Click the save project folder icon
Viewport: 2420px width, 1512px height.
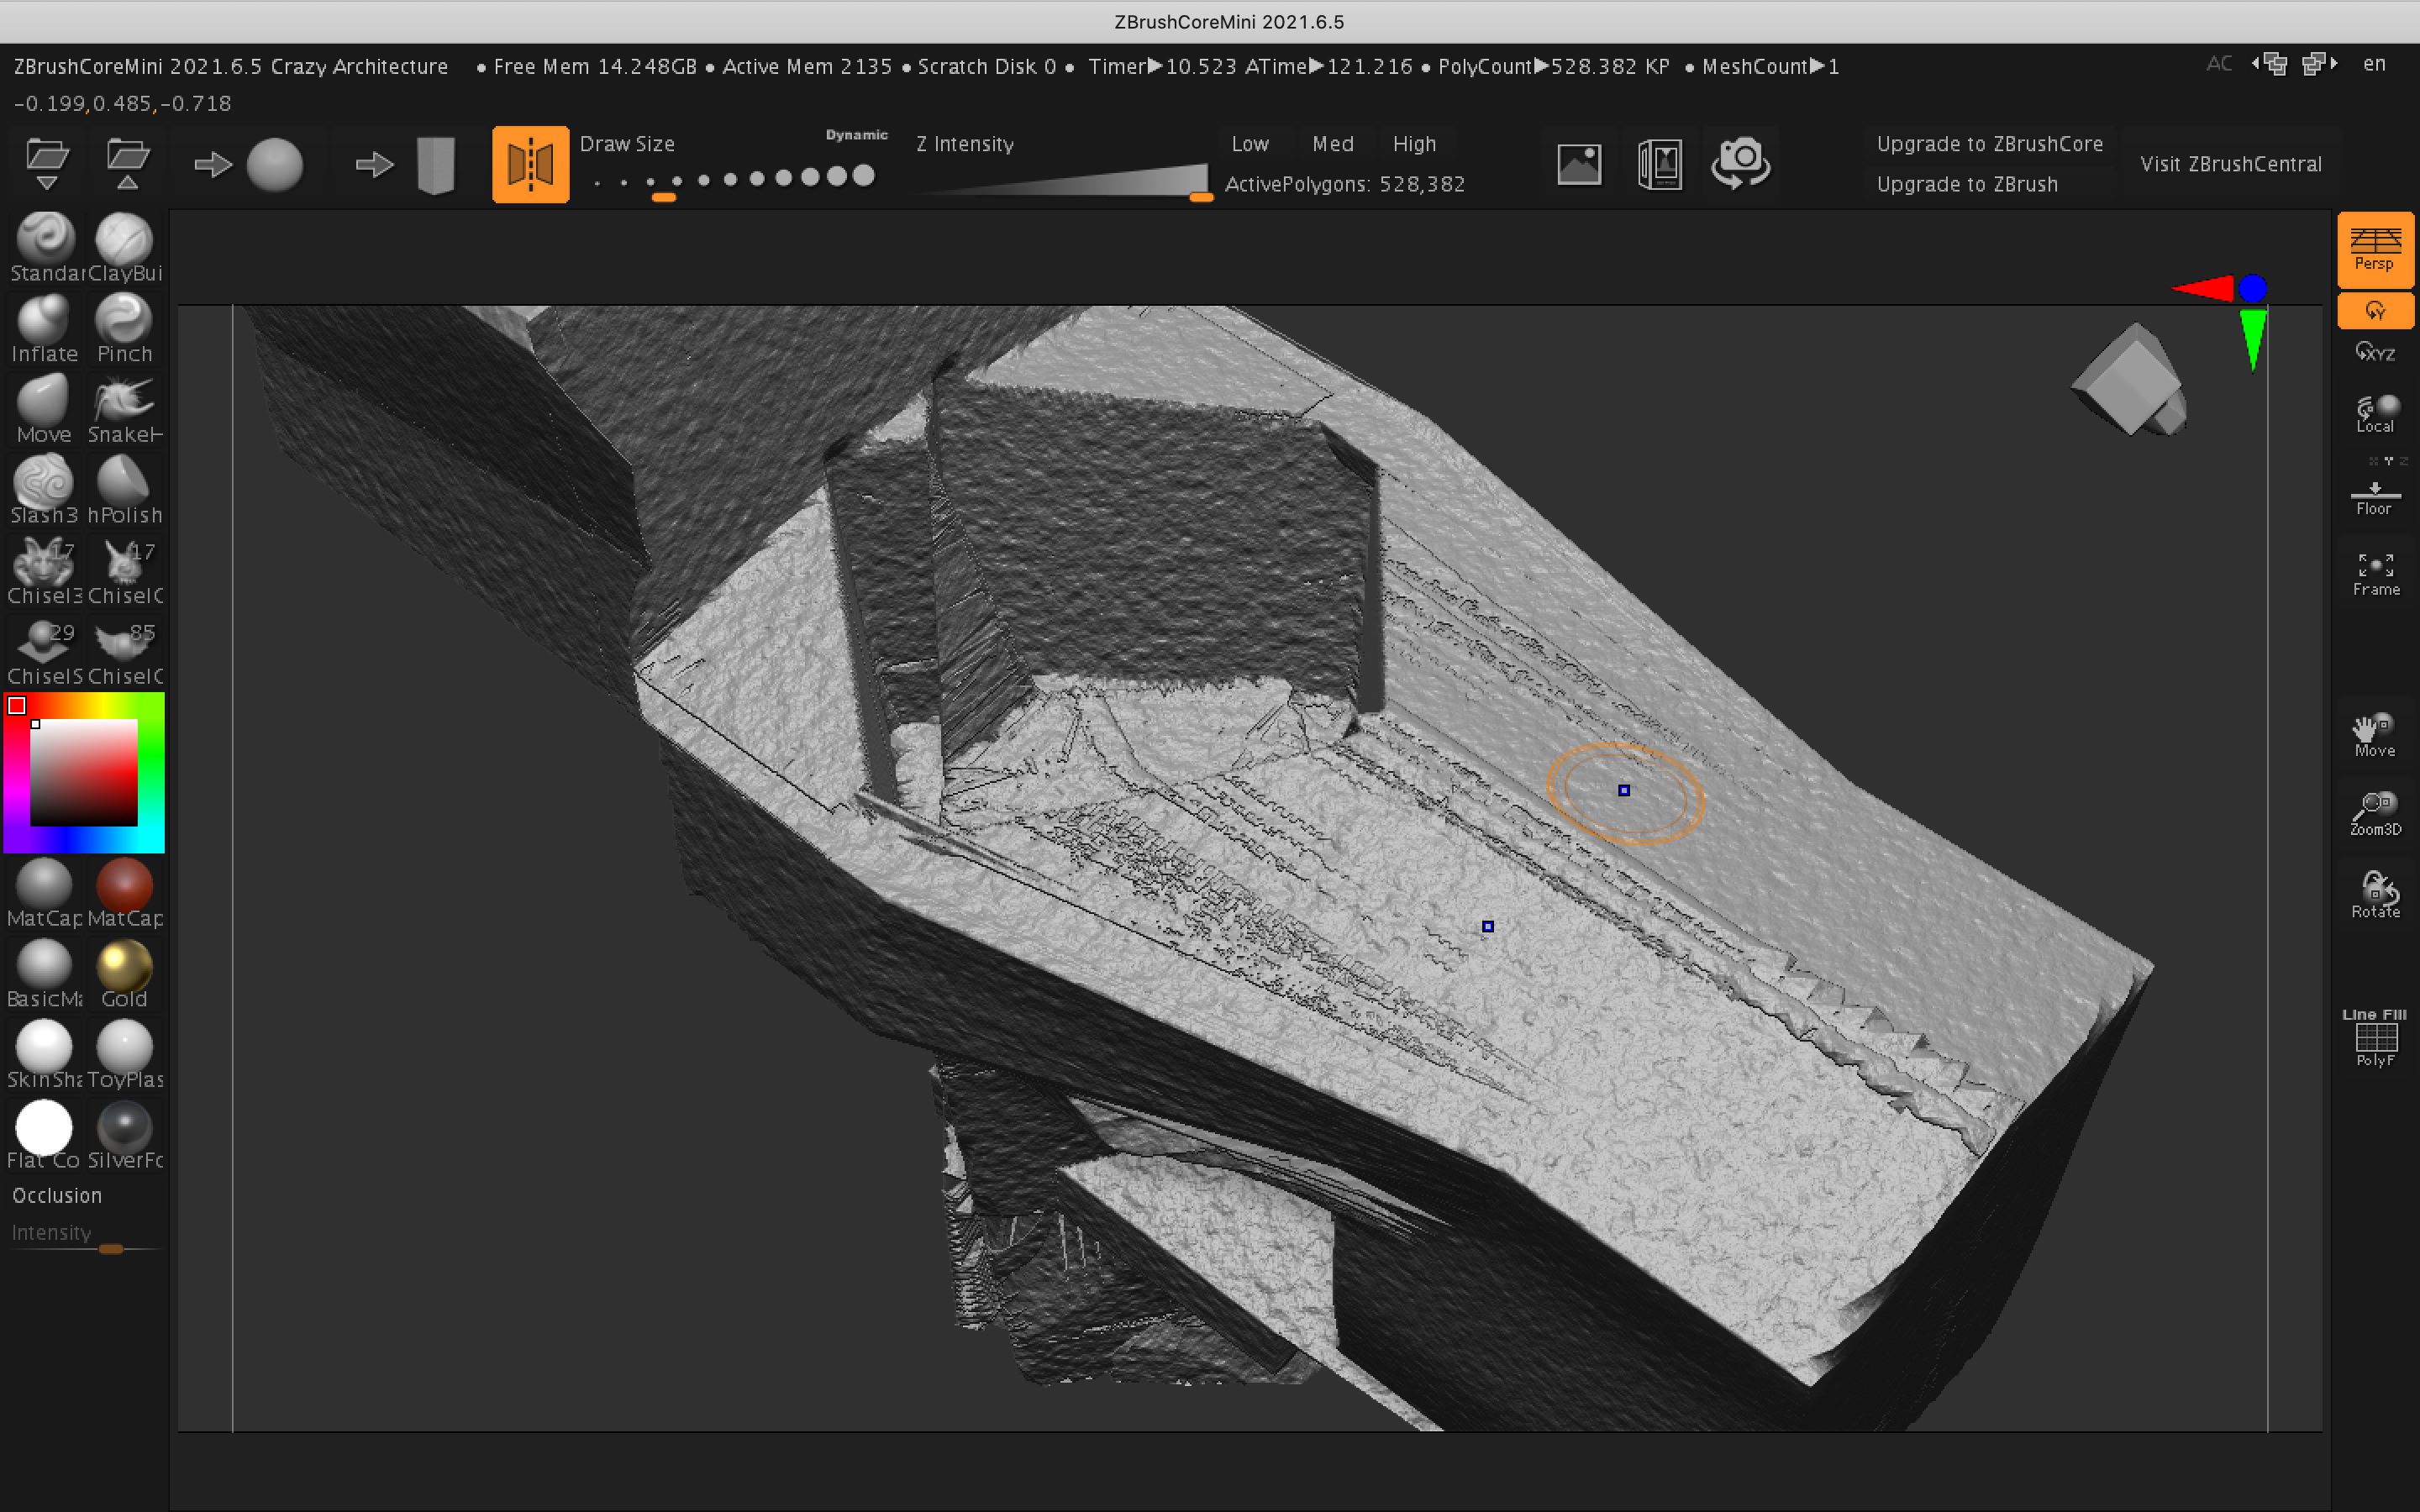(127, 164)
